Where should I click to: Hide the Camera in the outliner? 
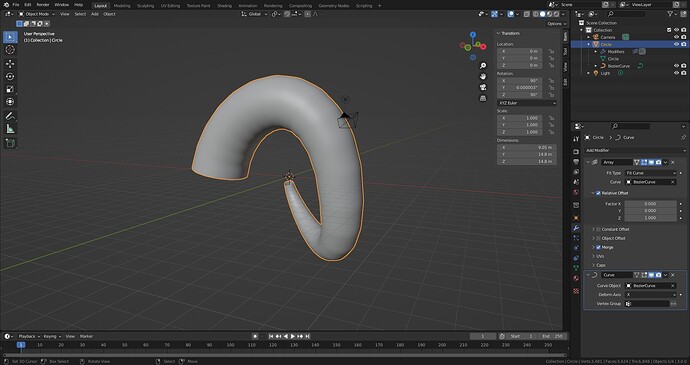[676, 37]
